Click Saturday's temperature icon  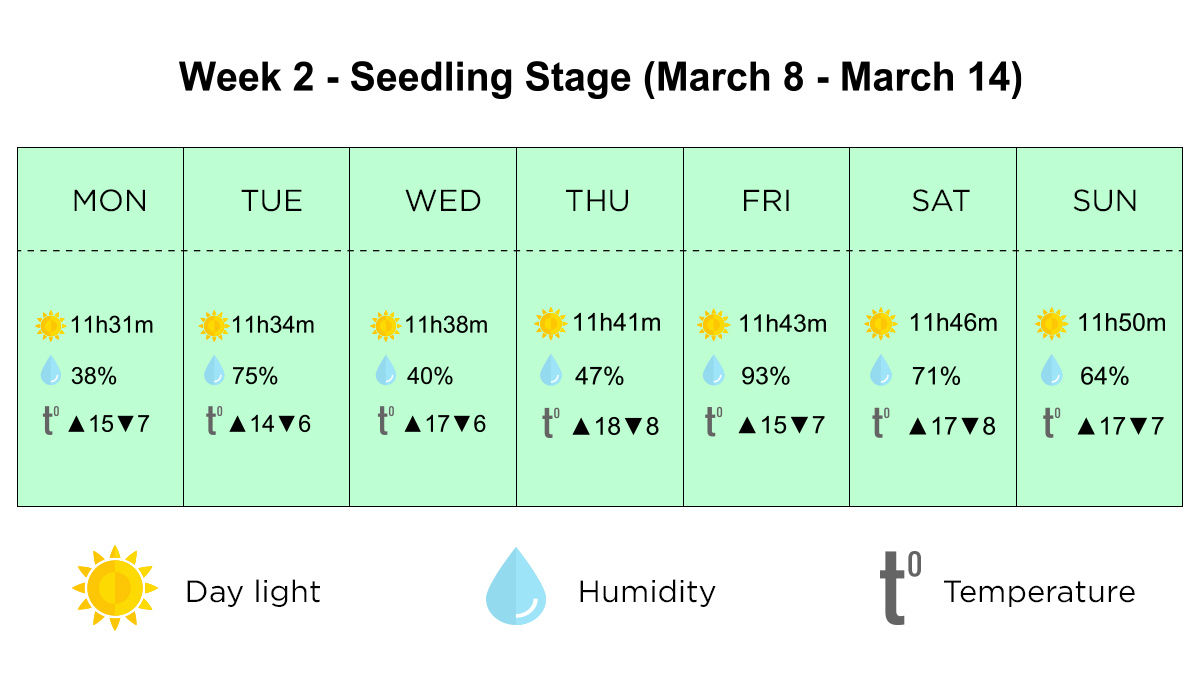coord(881,422)
